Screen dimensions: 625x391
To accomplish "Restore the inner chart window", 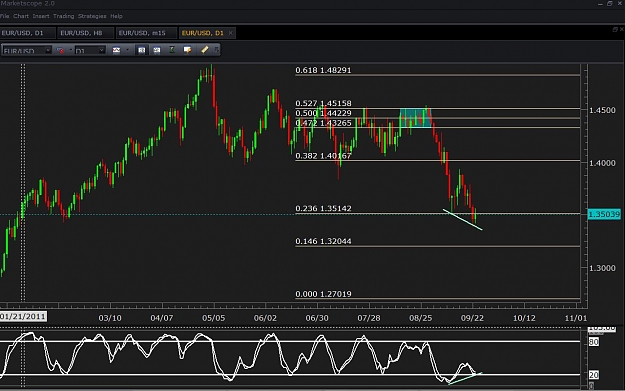I will click(x=615, y=29).
